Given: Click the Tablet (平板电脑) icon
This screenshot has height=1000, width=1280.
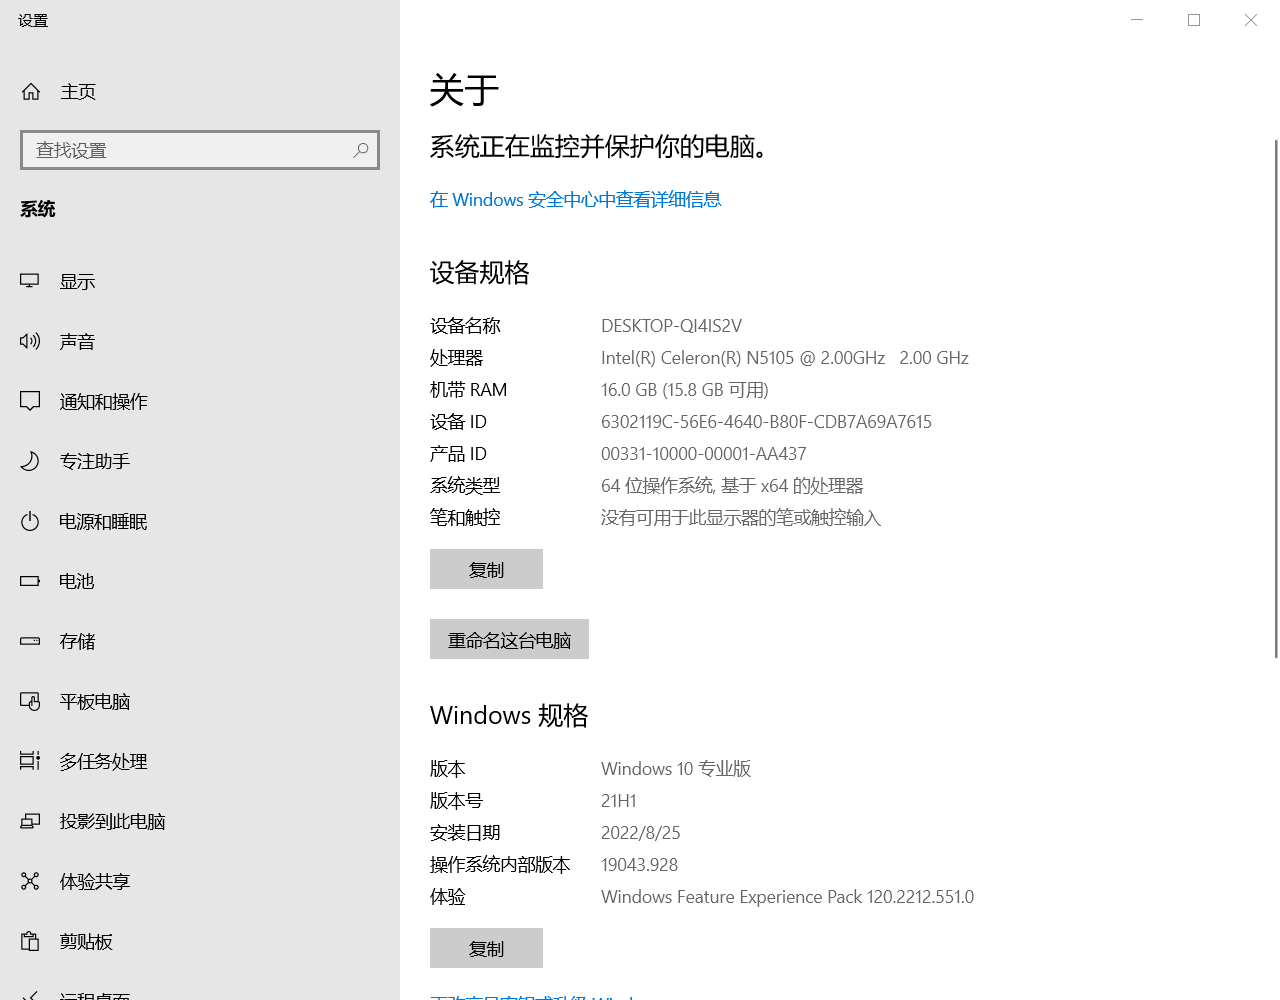Looking at the screenshot, I should click(30, 701).
